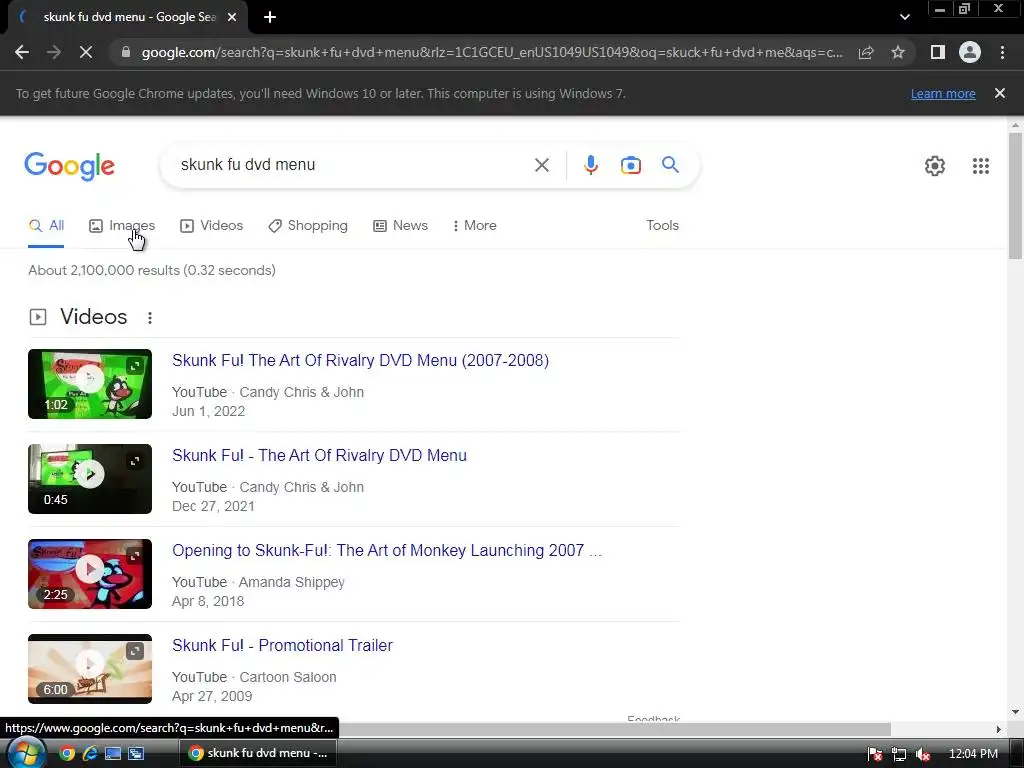This screenshot has height=768, width=1024.
Task: View site information via lock icon
Action: click(x=126, y=52)
